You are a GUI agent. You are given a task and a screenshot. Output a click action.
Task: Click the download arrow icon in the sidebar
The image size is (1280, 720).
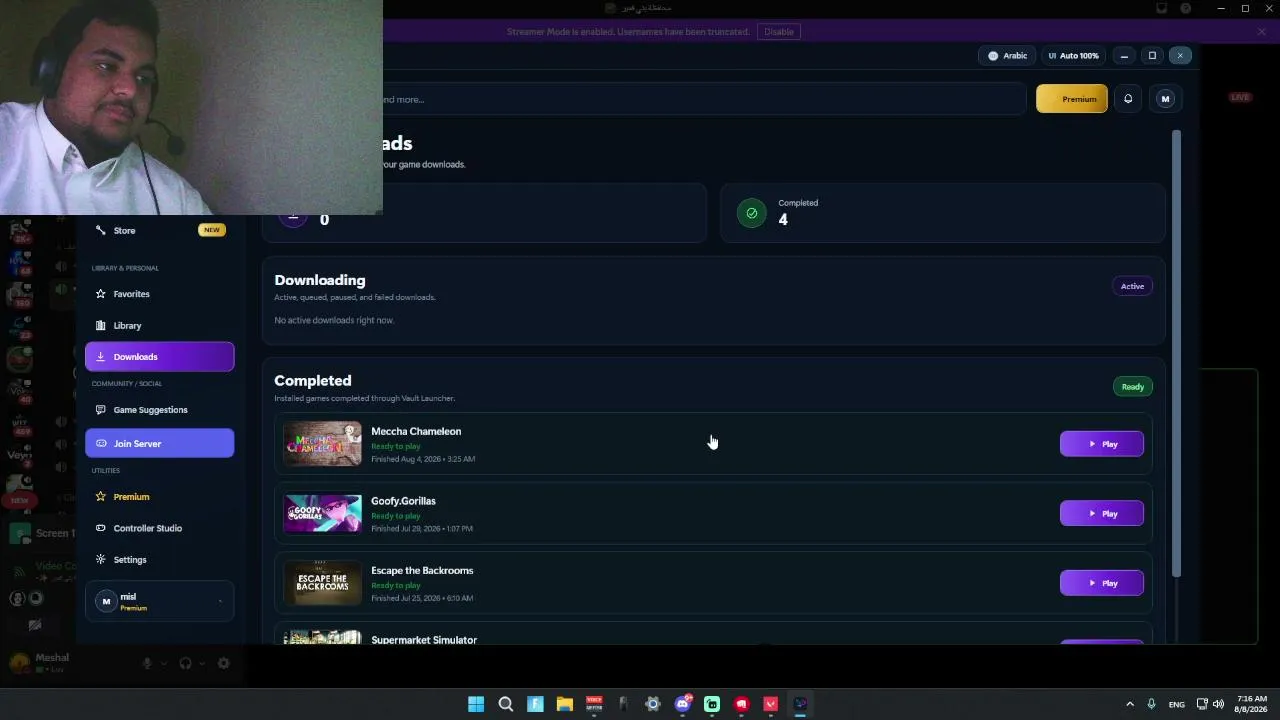(100, 357)
